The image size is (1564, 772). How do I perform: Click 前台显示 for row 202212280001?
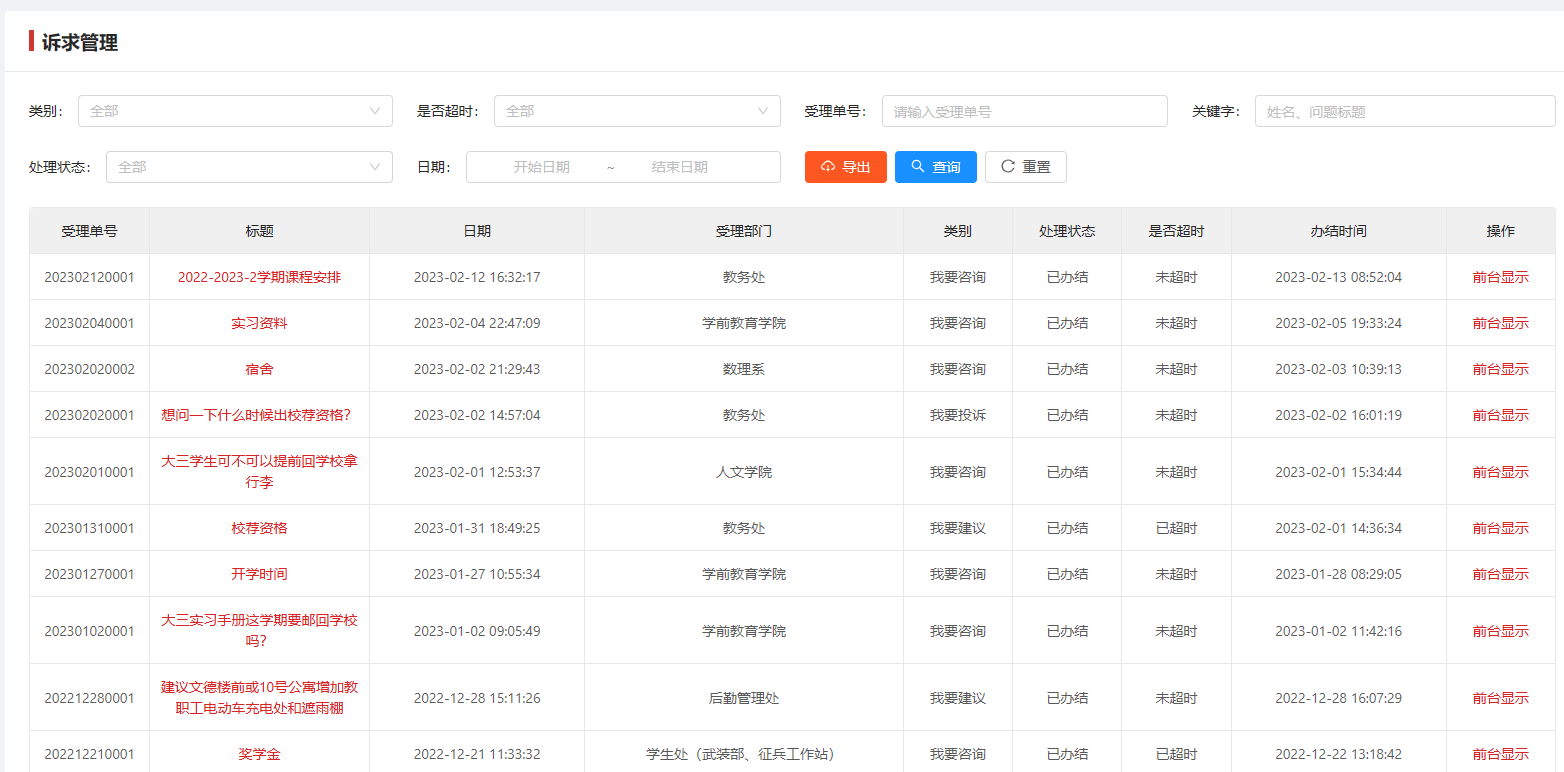(x=1500, y=698)
